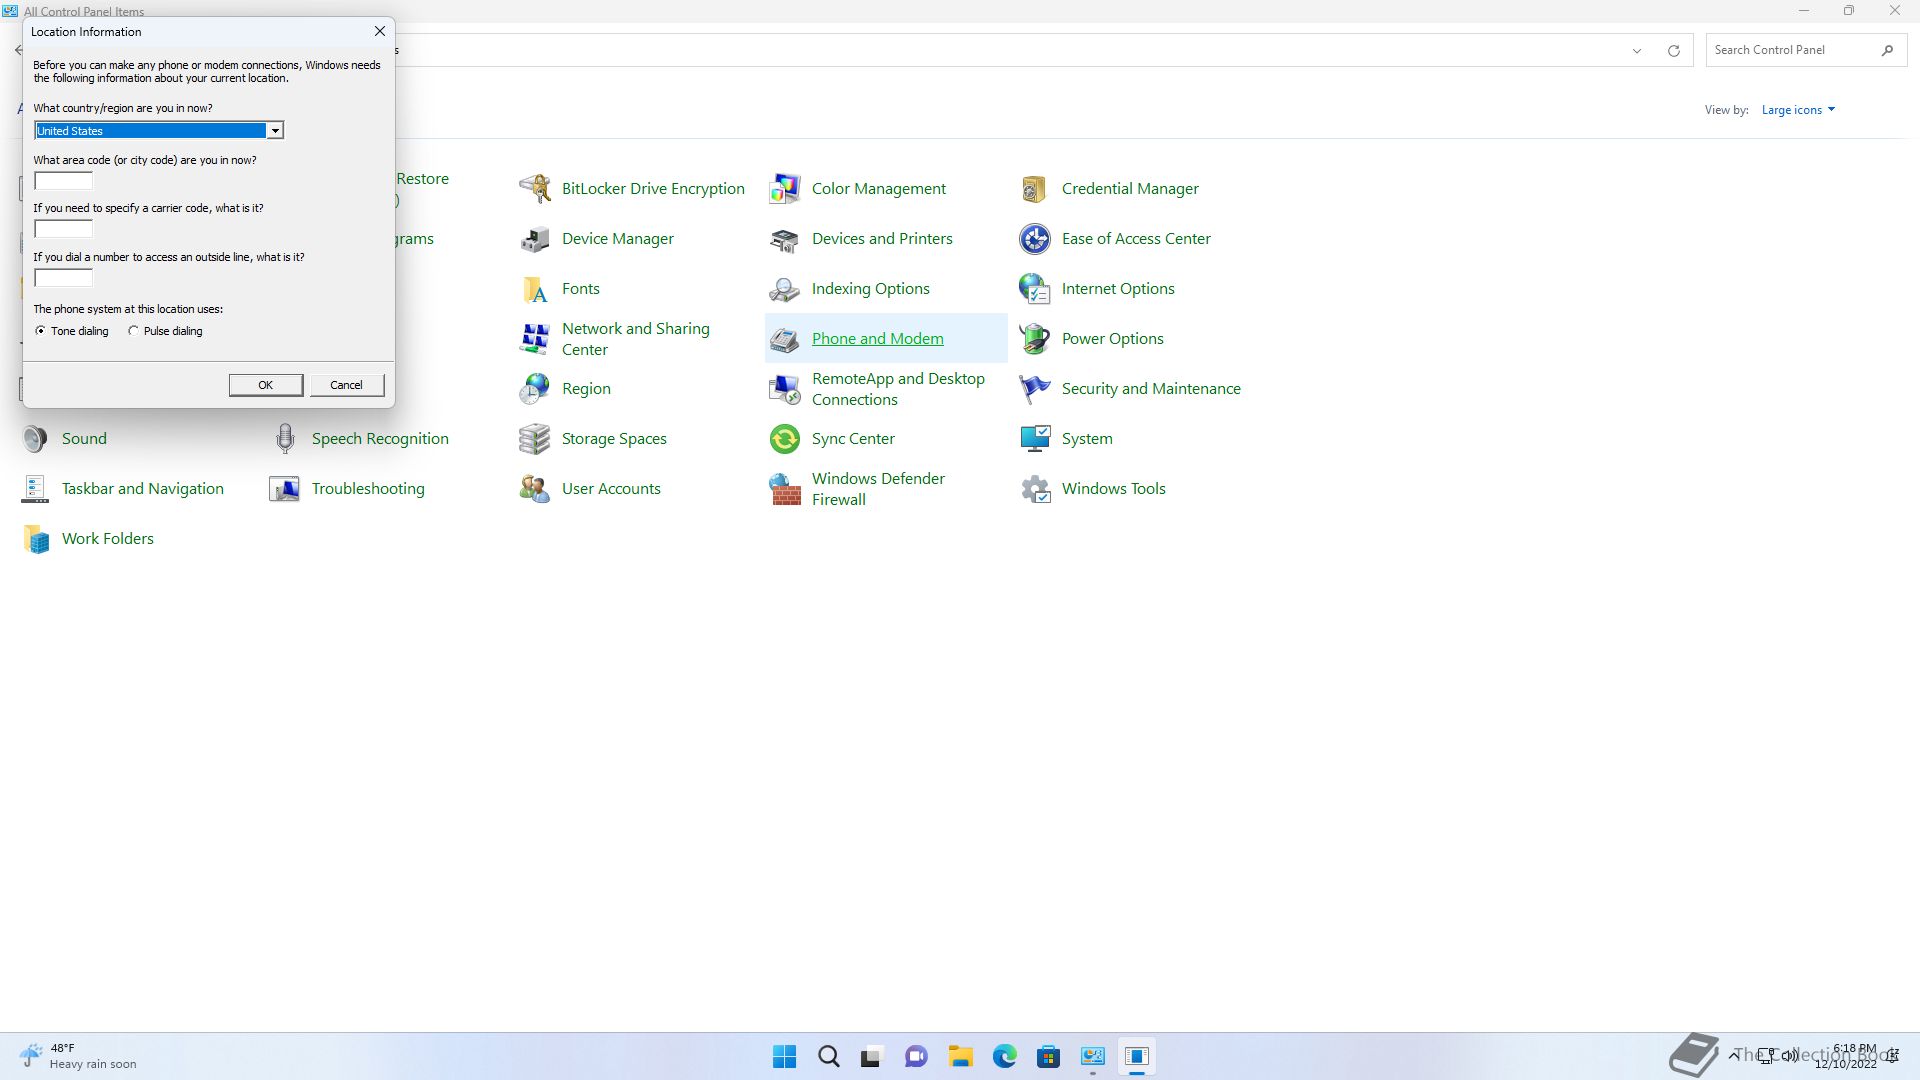Click the Device Manager icon
Screen dimensions: 1920x1080
(535, 239)
